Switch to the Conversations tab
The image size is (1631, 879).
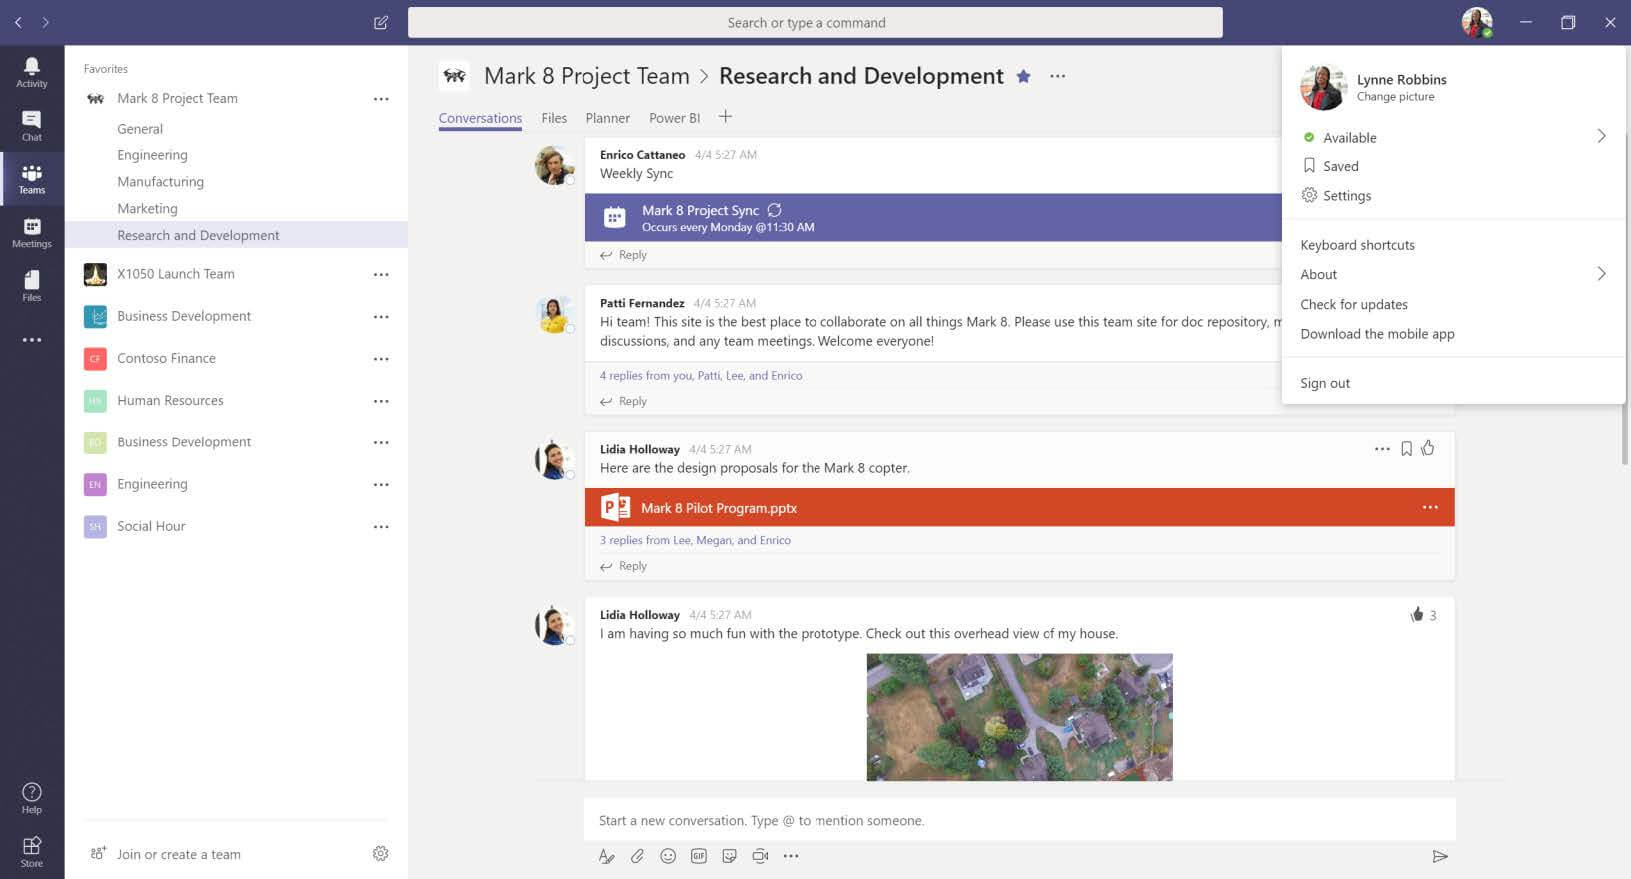pyautogui.click(x=480, y=118)
